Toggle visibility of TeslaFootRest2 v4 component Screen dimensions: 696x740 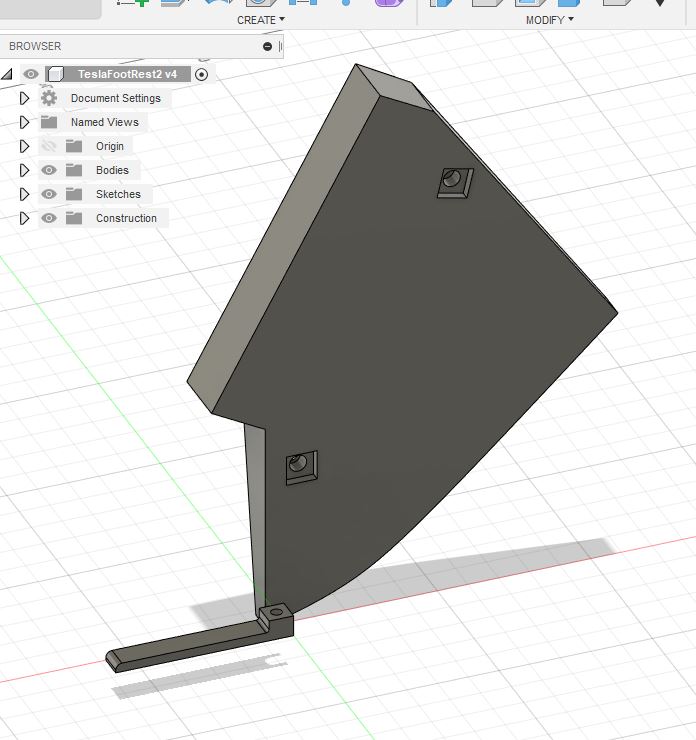click(31, 74)
